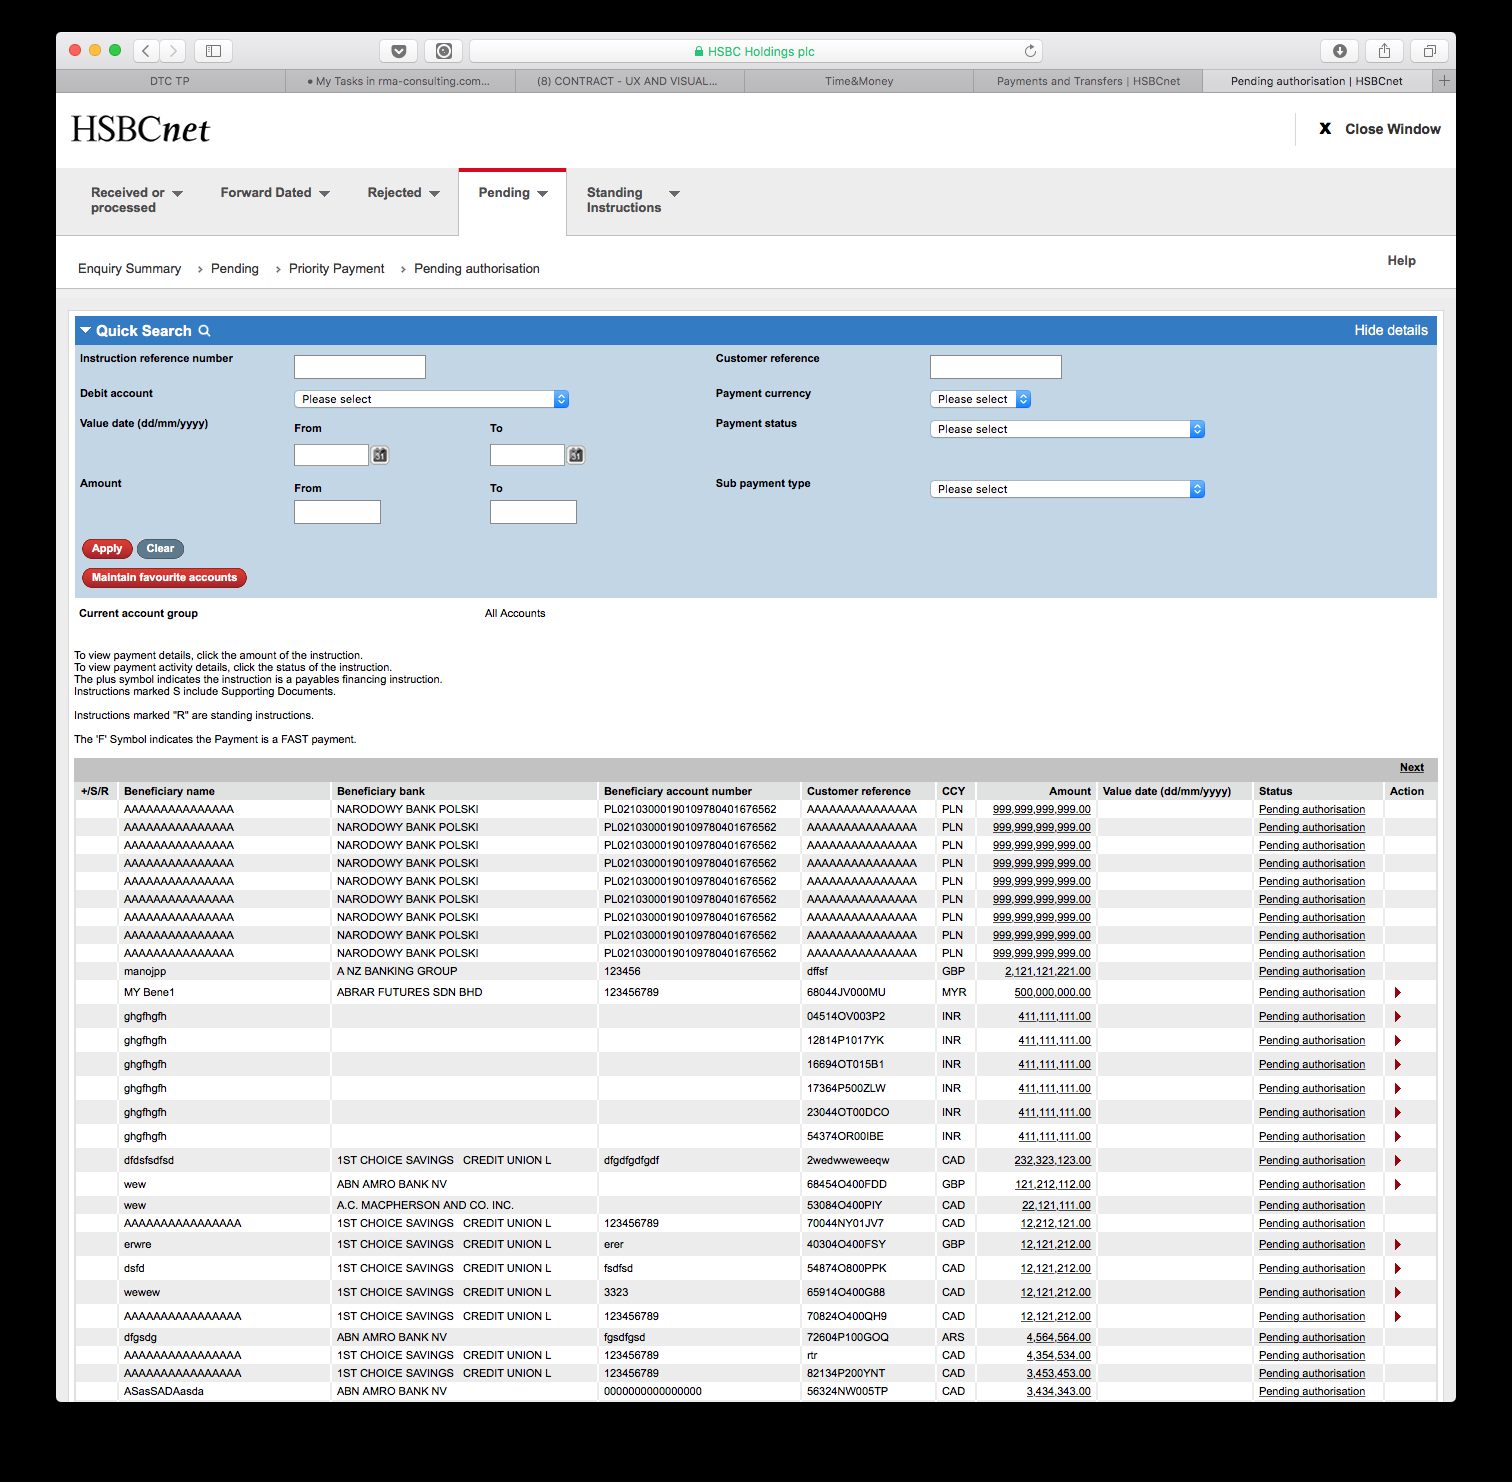Reload the page in address bar
The height and width of the screenshot is (1482, 1512).
1030,51
